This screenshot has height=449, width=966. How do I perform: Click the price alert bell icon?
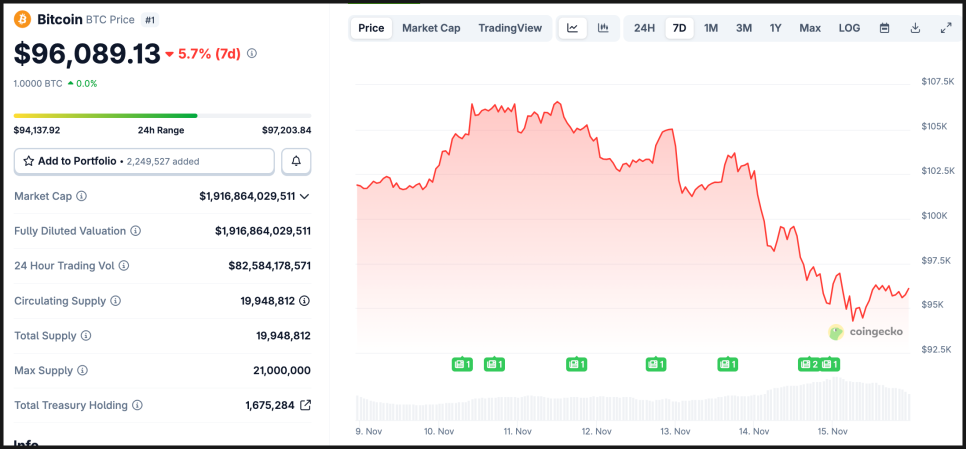(296, 161)
